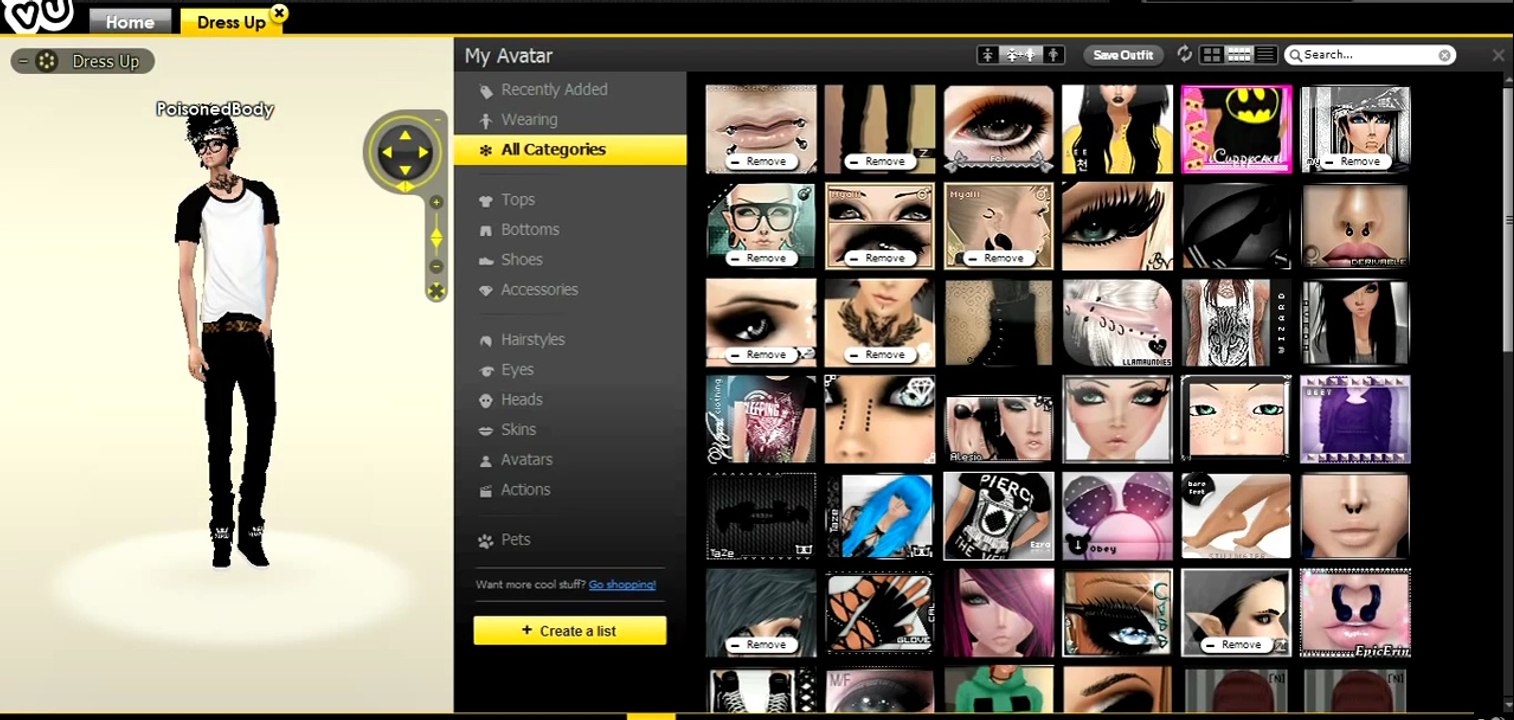Focus the inventory search field
This screenshot has height=720, width=1514.
(x=1368, y=55)
